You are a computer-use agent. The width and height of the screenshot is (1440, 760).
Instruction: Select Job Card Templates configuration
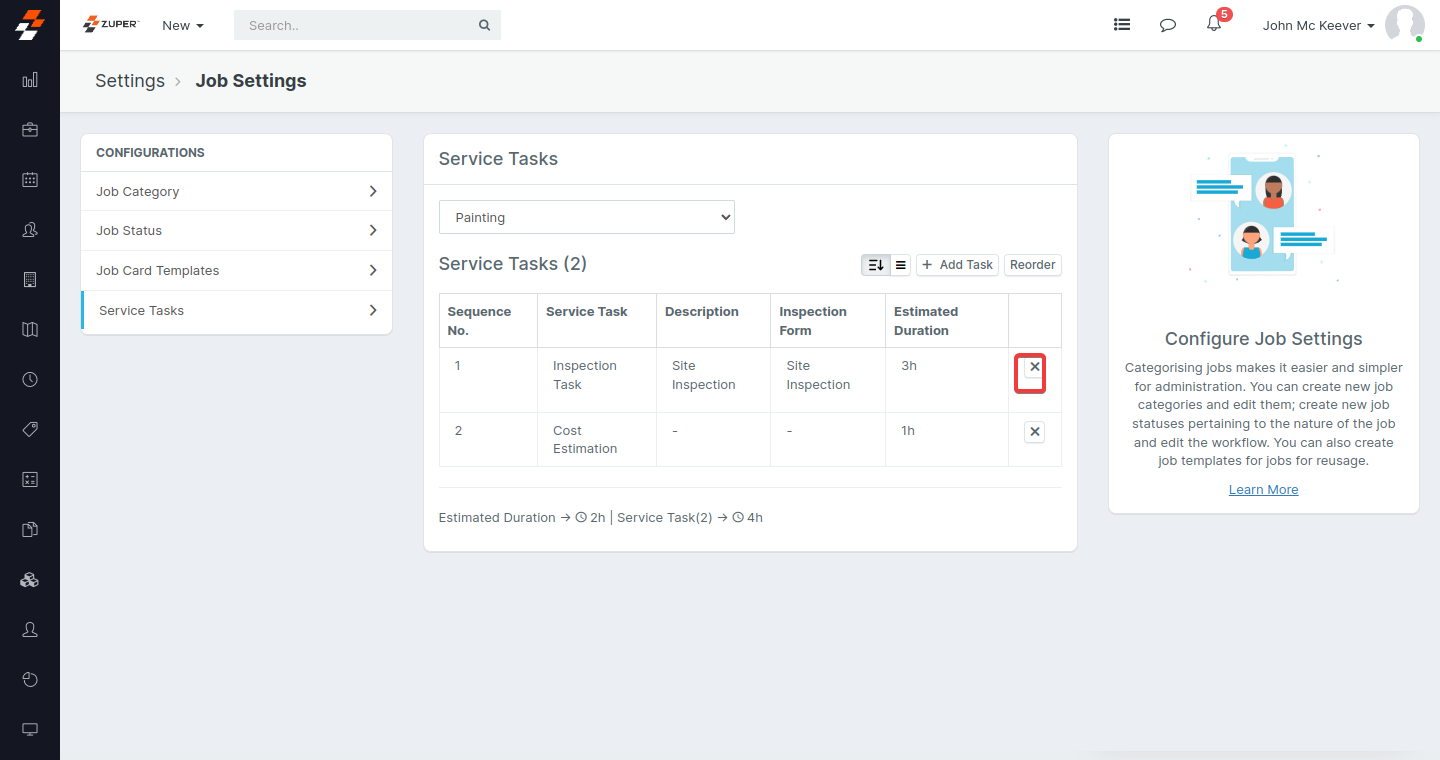(x=236, y=270)
